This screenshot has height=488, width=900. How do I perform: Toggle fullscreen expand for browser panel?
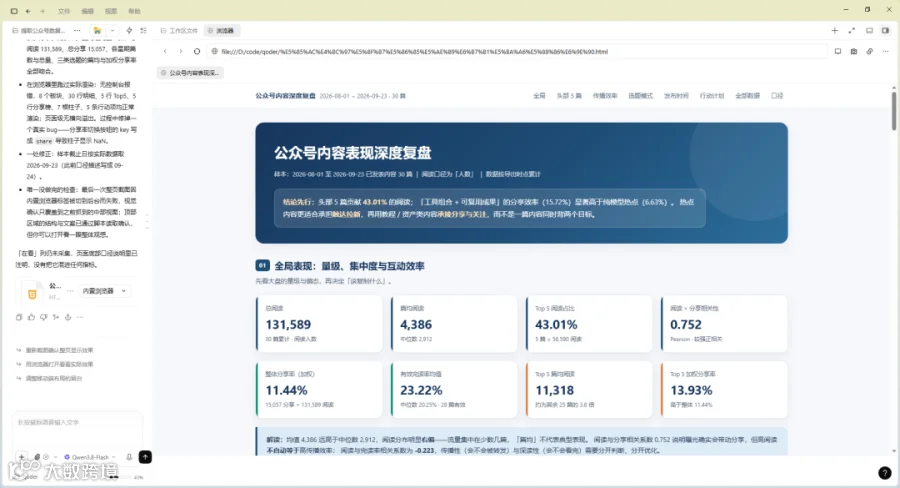(852, 30)
